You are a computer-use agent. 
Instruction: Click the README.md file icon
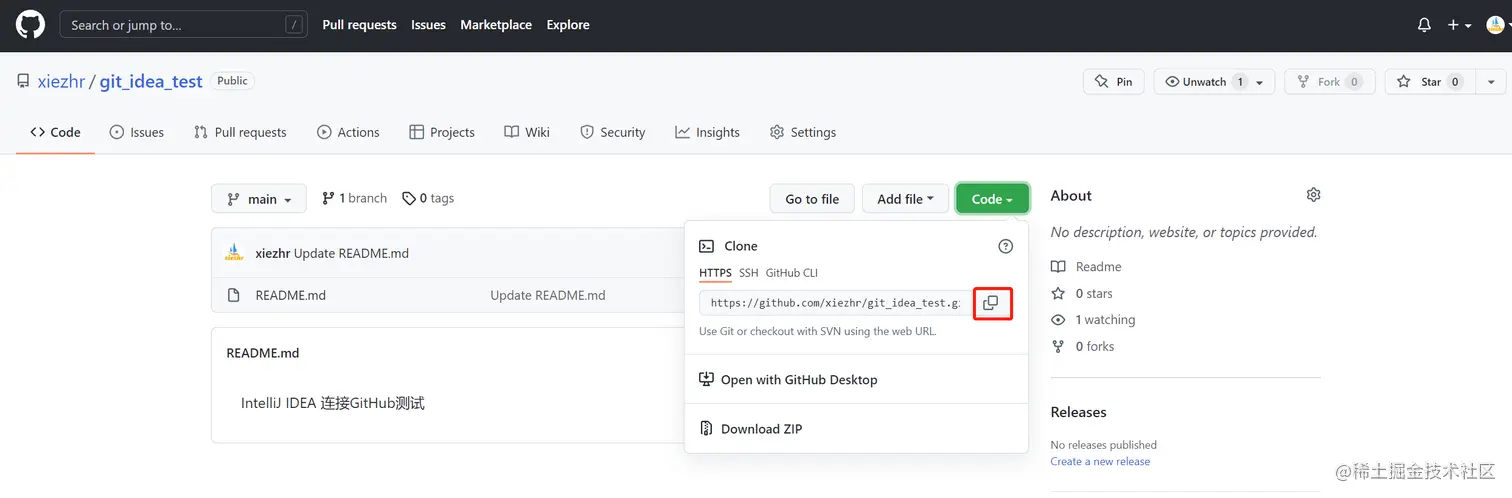click(234, 295)
